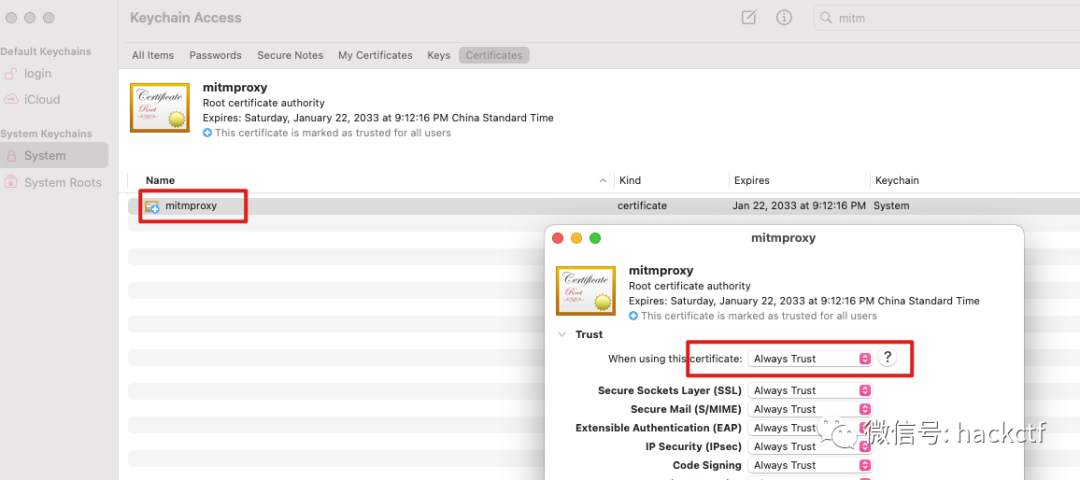Zoom the mitmproxy dialog with green button
Screen dimensions: 1080x480
[x=595, y=238]
